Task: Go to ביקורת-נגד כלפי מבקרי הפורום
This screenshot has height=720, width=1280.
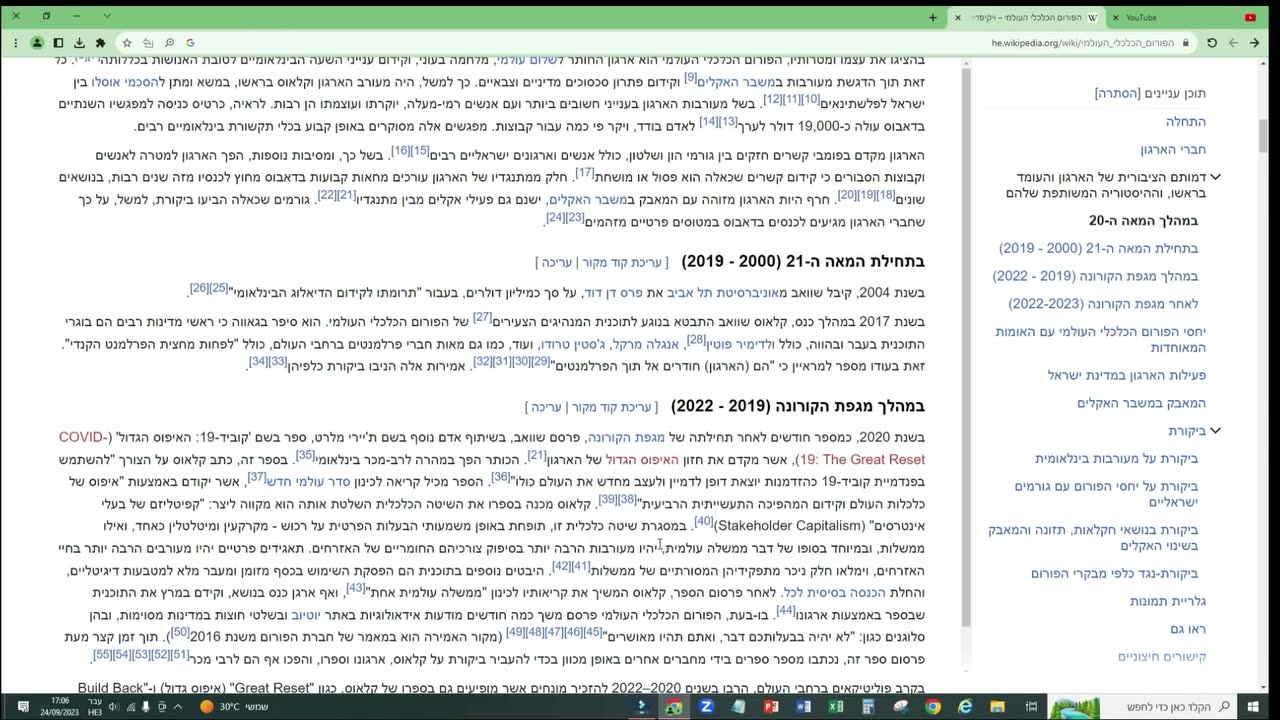Action: (x=1114, y=573)
